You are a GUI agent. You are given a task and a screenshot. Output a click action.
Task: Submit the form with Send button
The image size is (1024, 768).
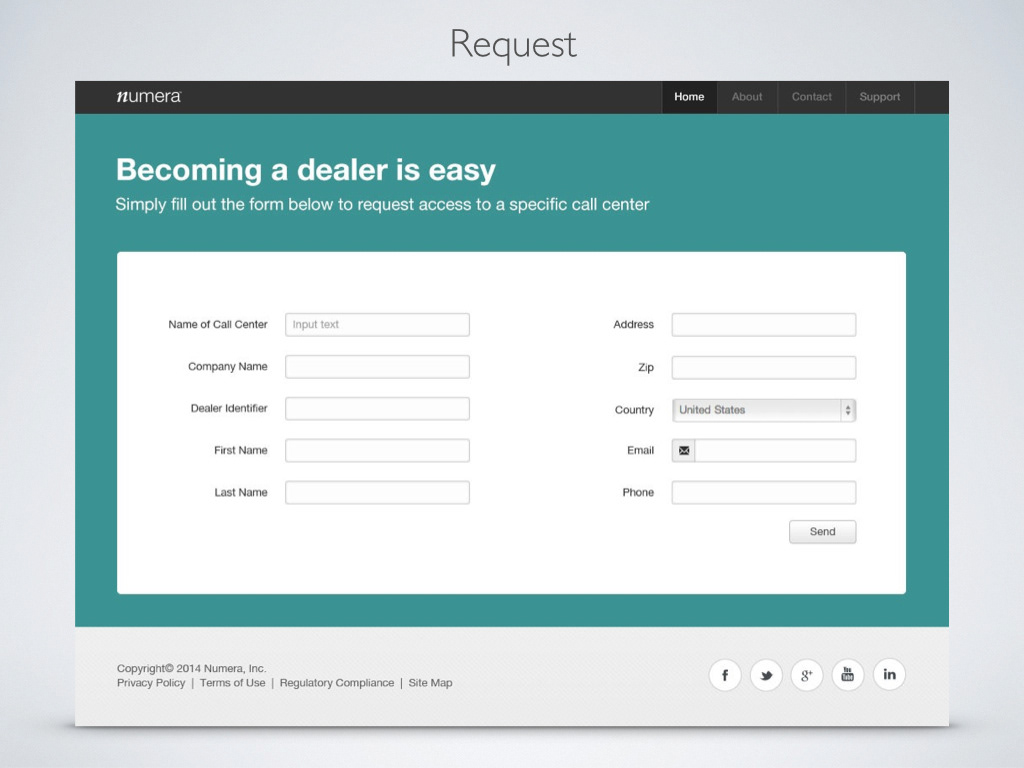tap(822, 532)
